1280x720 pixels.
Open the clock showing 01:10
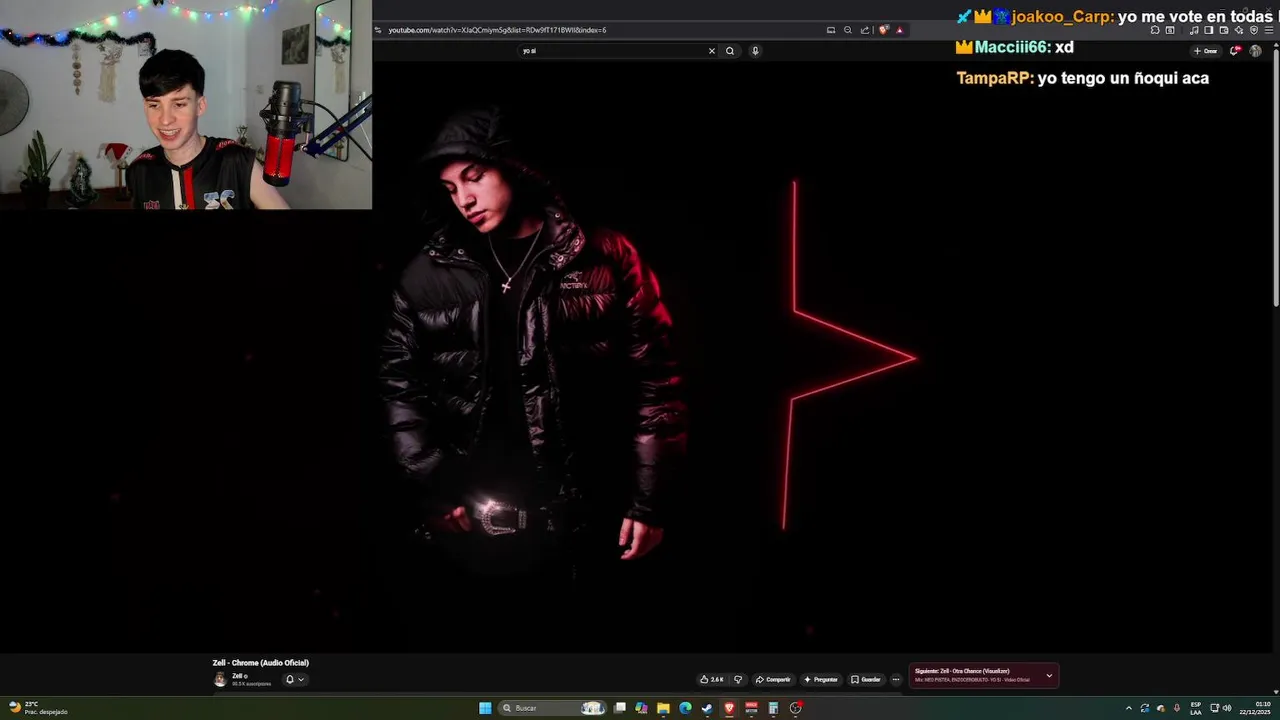[1256, 708]
